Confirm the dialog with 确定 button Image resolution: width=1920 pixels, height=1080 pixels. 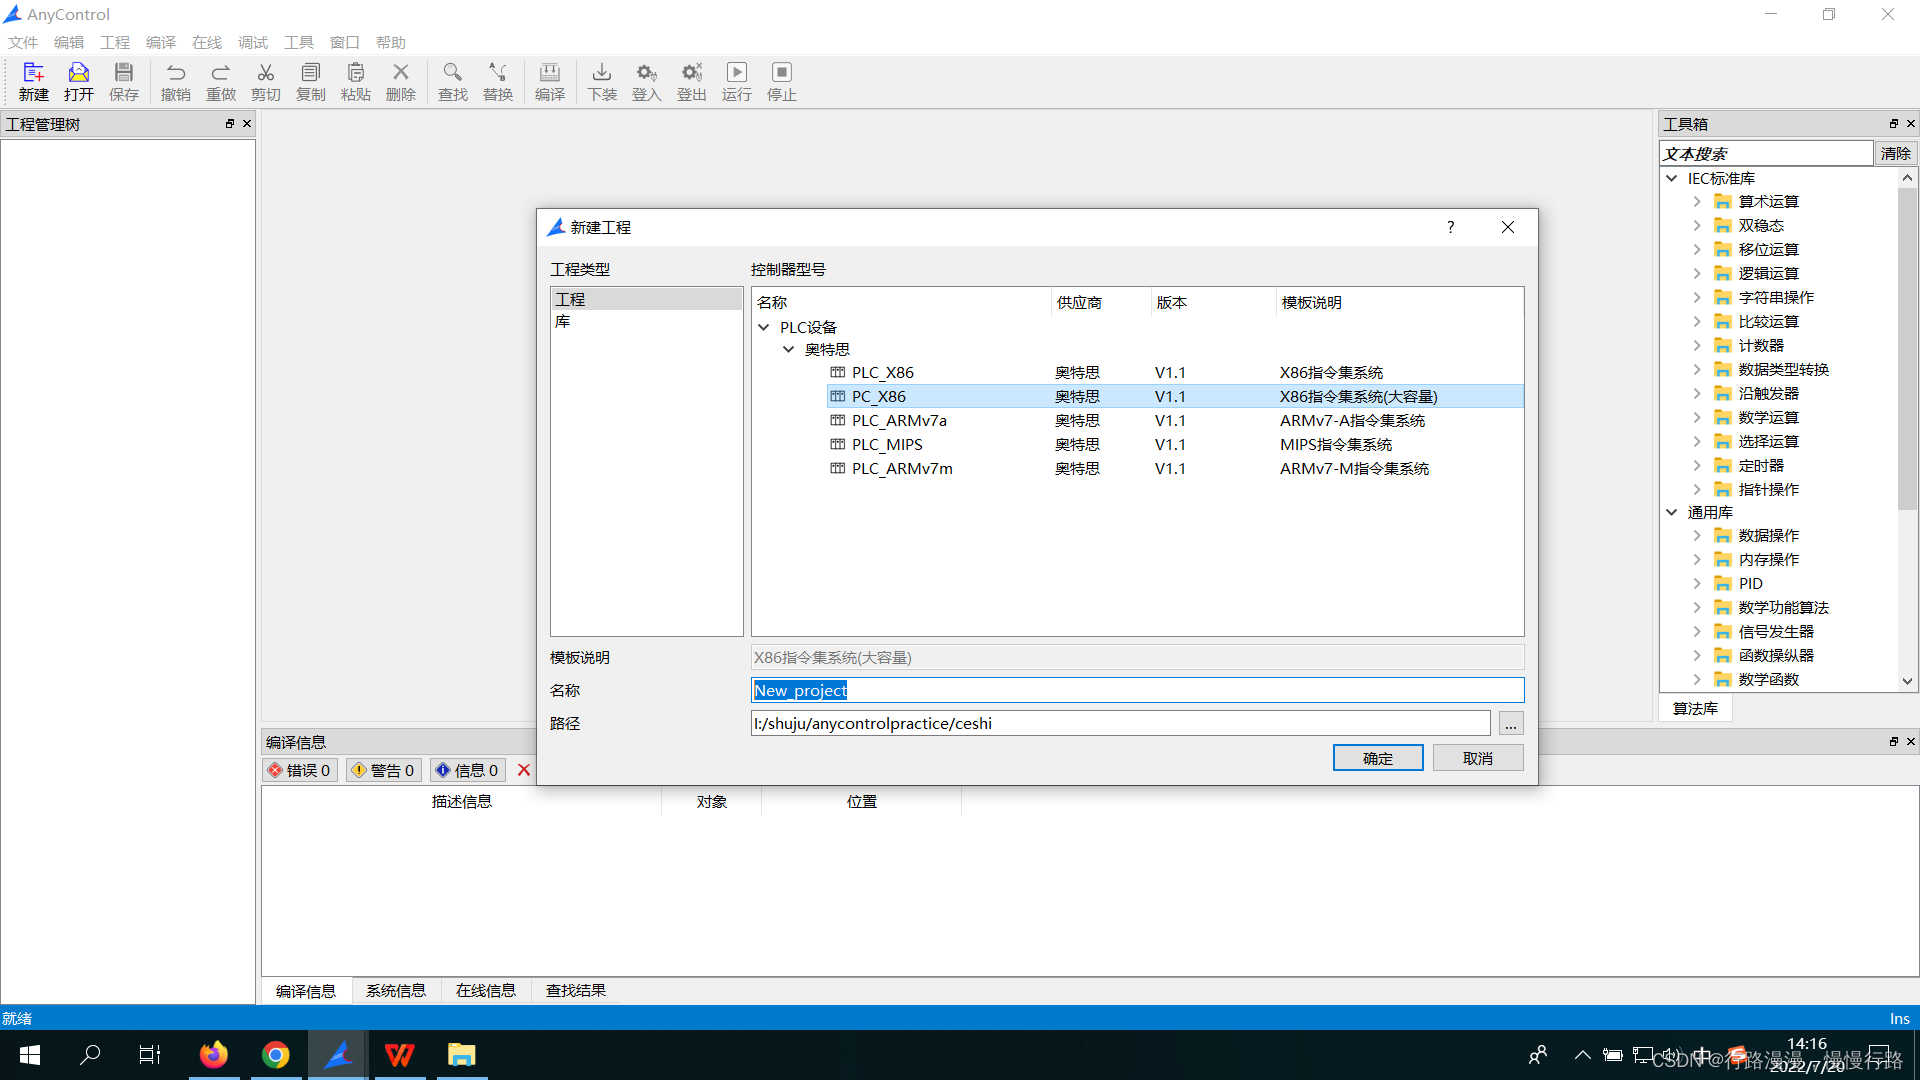[x=1377, y=757]
